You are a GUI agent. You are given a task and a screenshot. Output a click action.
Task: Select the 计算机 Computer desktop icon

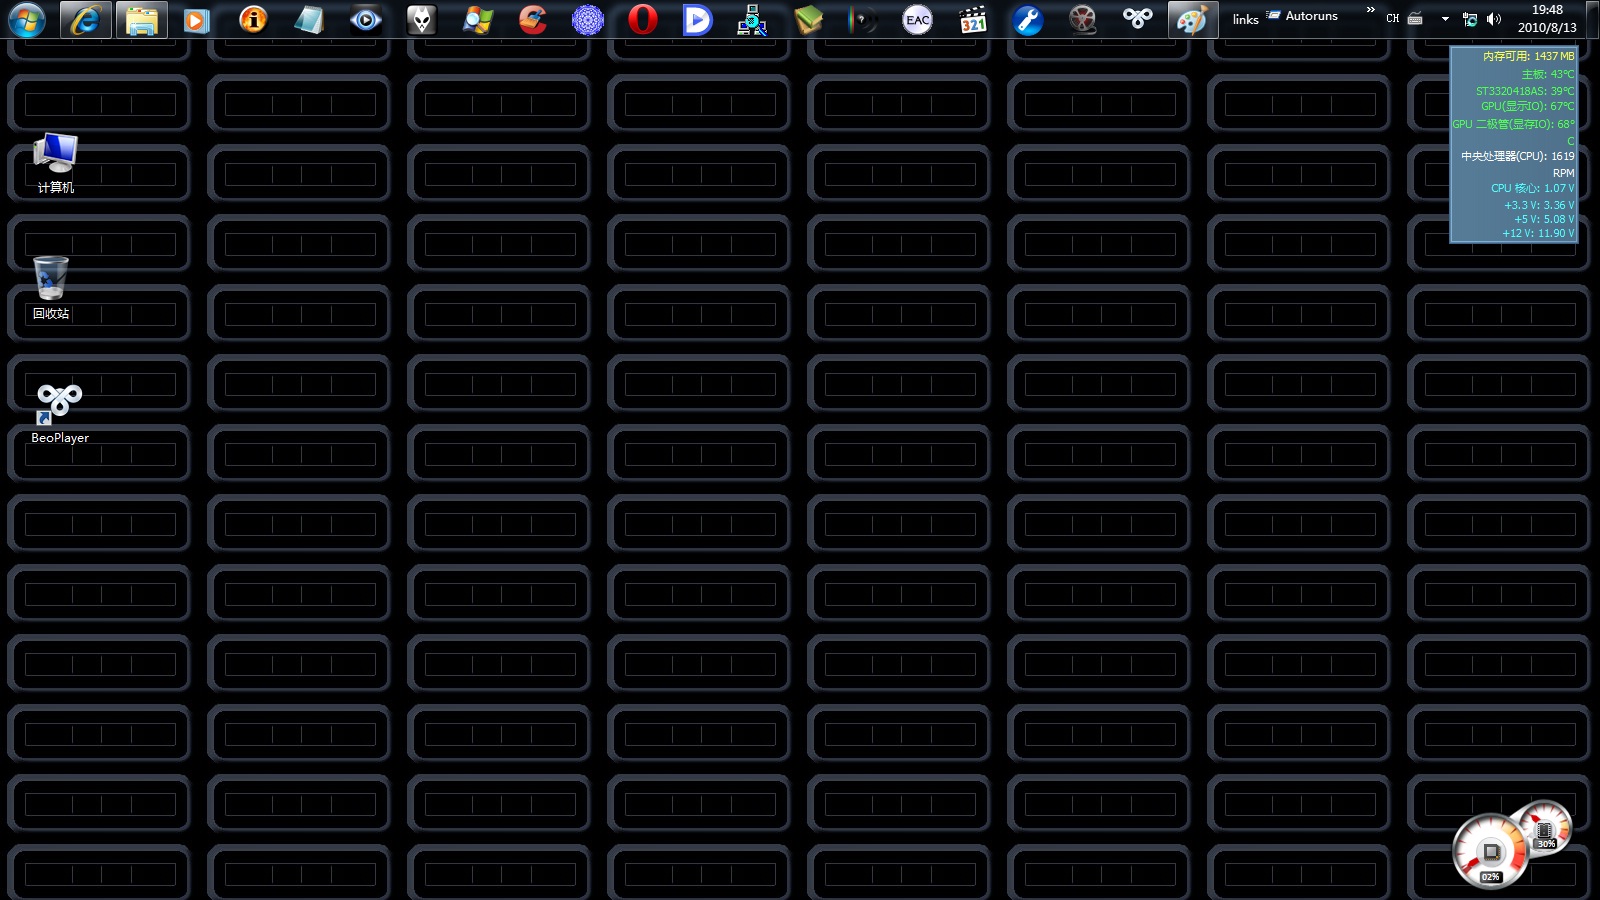(x=55, y=164)
